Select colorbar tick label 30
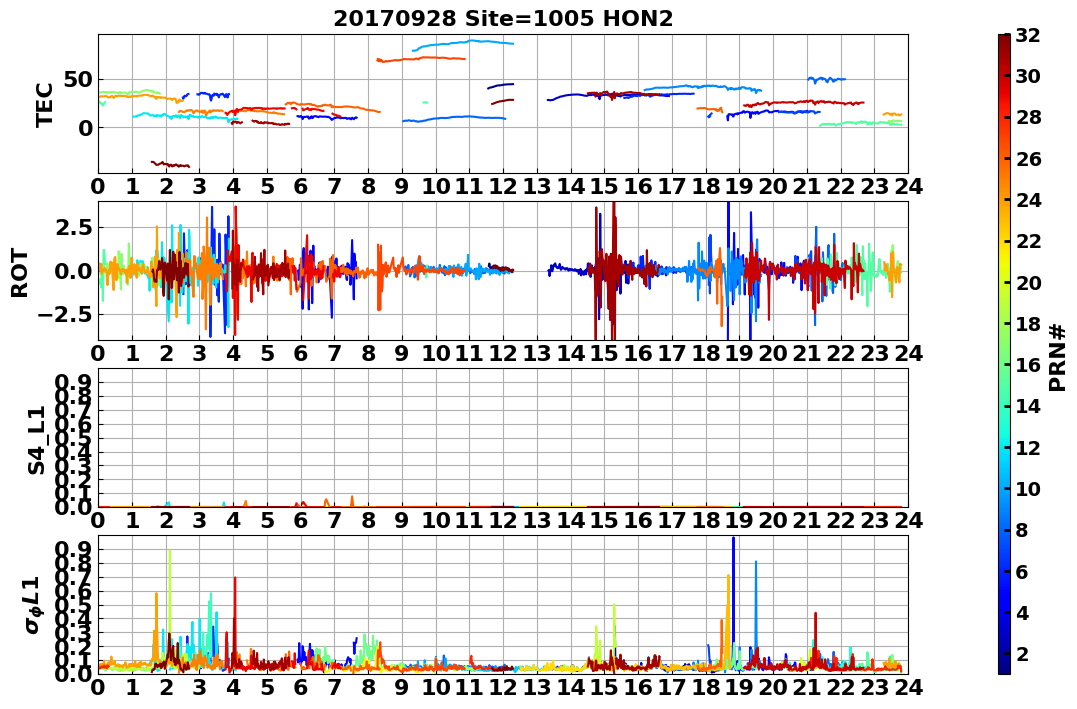Screen dimensions: 1077x709 point(1028,76)
